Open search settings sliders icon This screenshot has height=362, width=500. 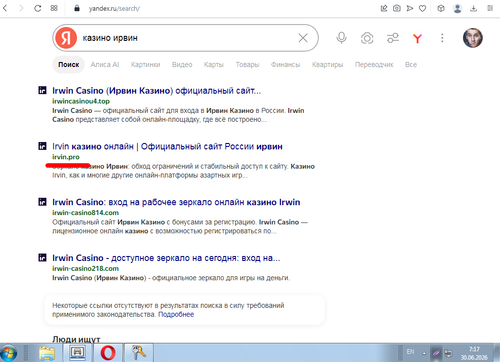tap(393, 38)
